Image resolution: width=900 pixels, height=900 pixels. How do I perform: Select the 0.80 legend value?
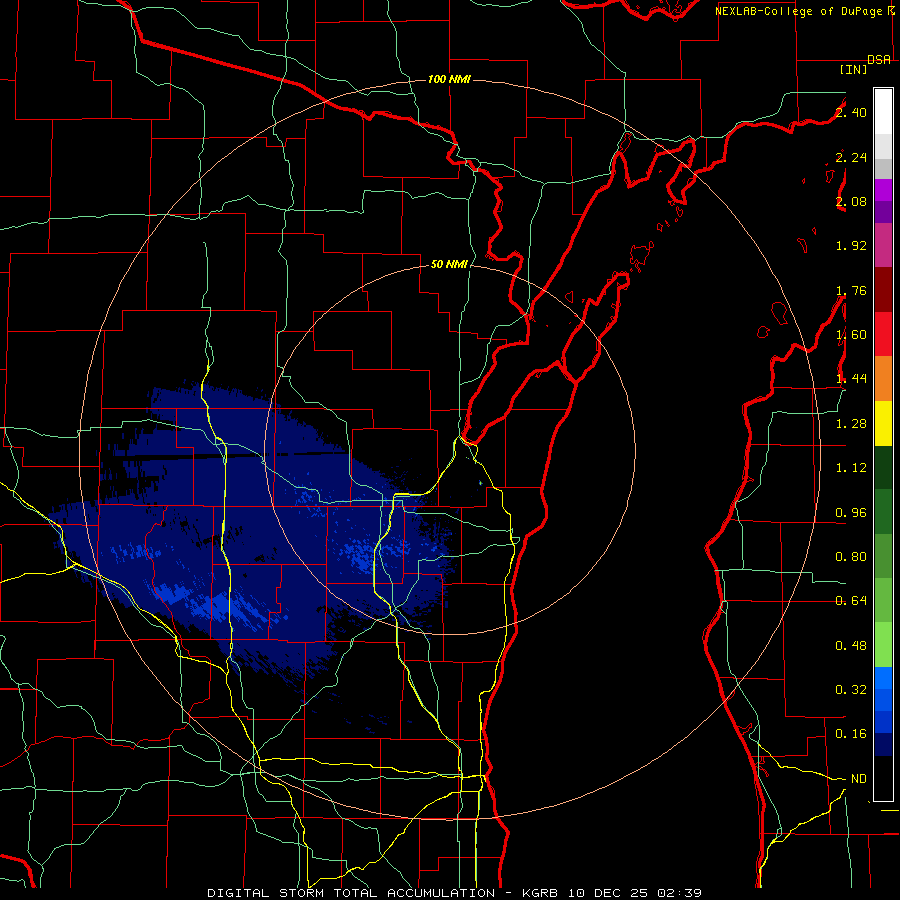pos(851,557)
